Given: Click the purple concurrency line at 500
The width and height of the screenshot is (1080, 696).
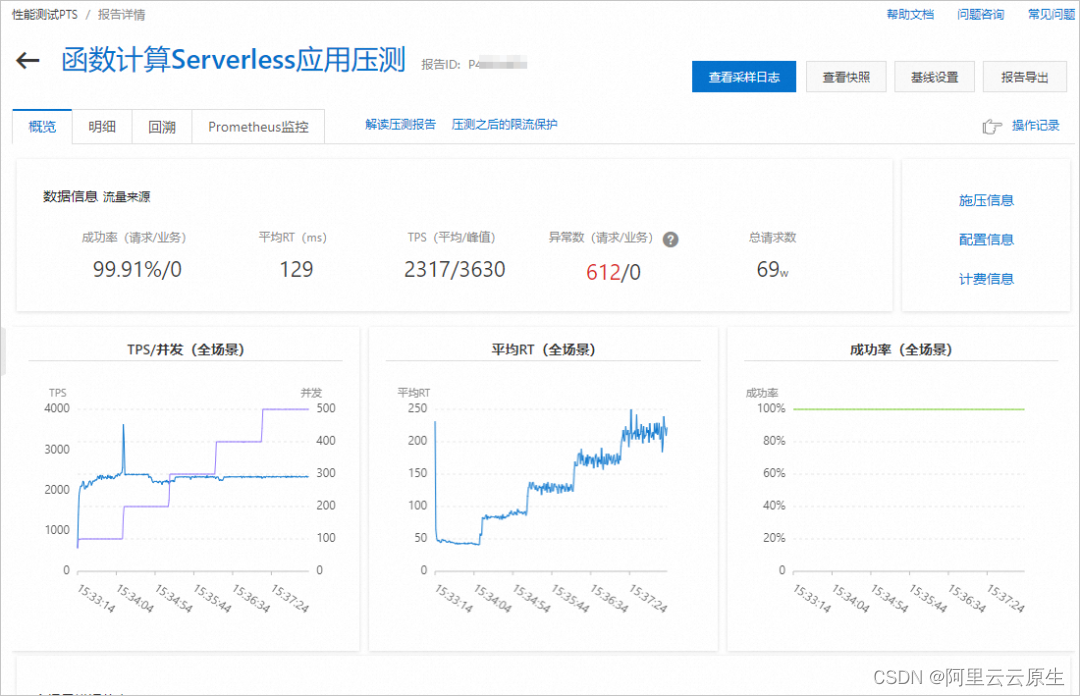Looking at the screenshot, I should (285, 409).
